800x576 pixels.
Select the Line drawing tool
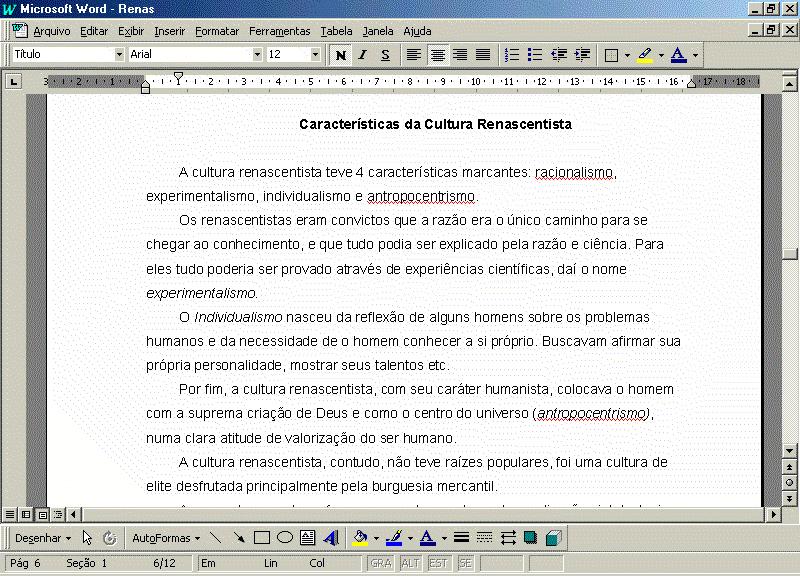click(216, 537)
